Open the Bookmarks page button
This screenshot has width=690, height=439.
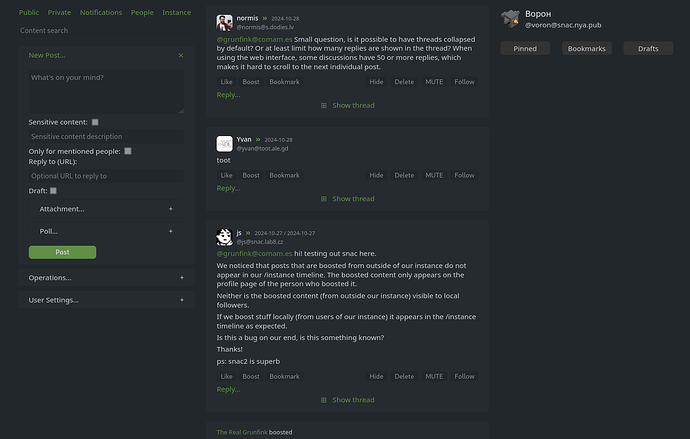click(586, 48)
